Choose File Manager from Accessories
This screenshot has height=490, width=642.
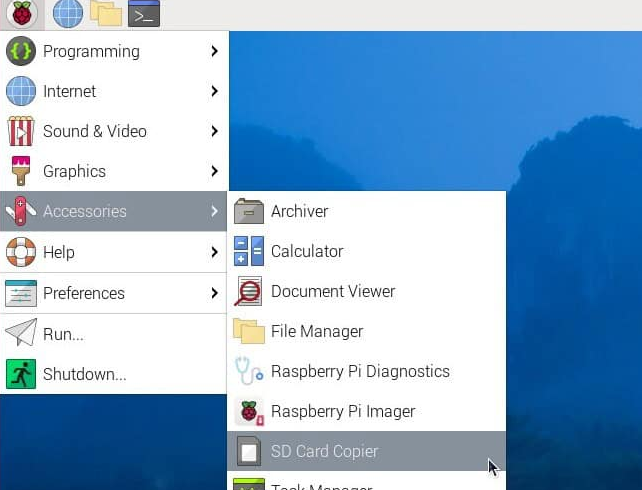pos(316,331)
